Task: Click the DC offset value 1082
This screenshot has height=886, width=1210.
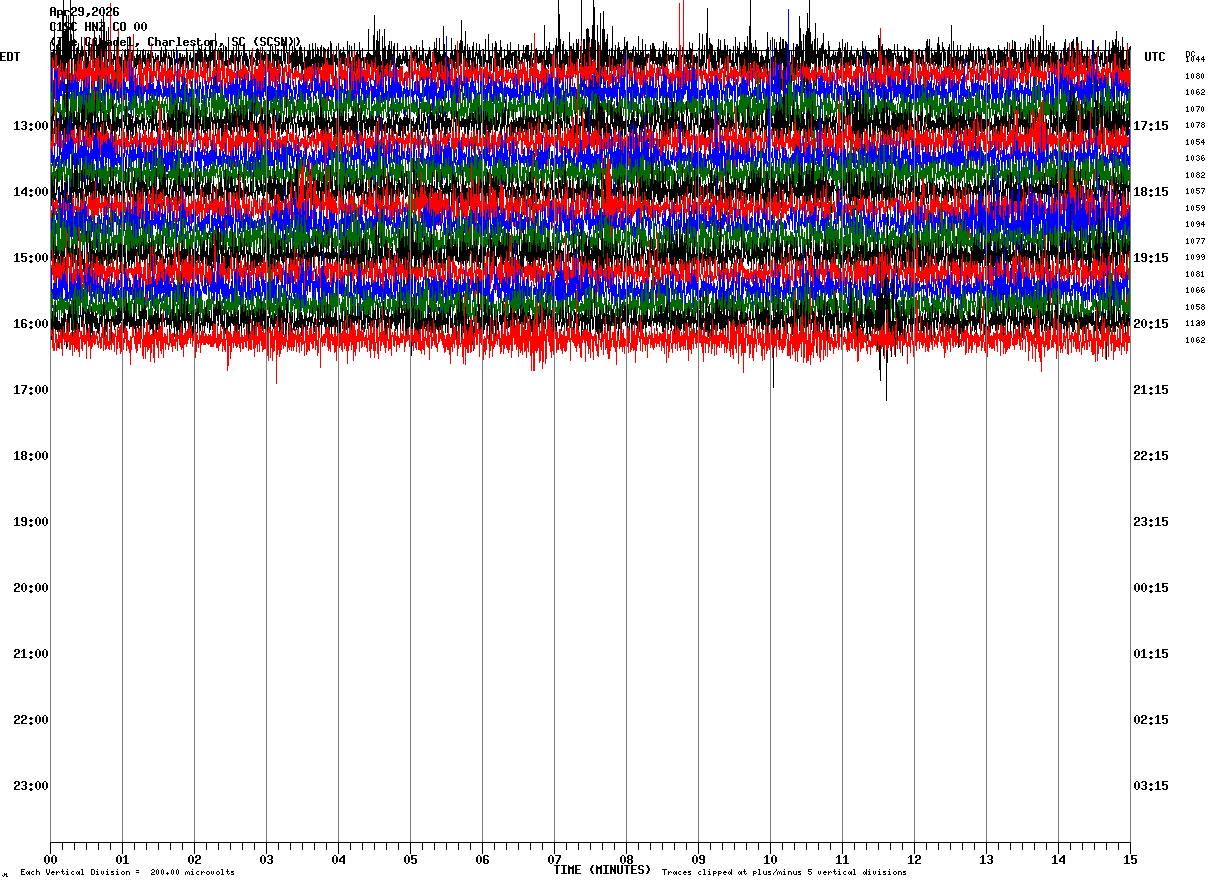Action: click(1195, 175)
